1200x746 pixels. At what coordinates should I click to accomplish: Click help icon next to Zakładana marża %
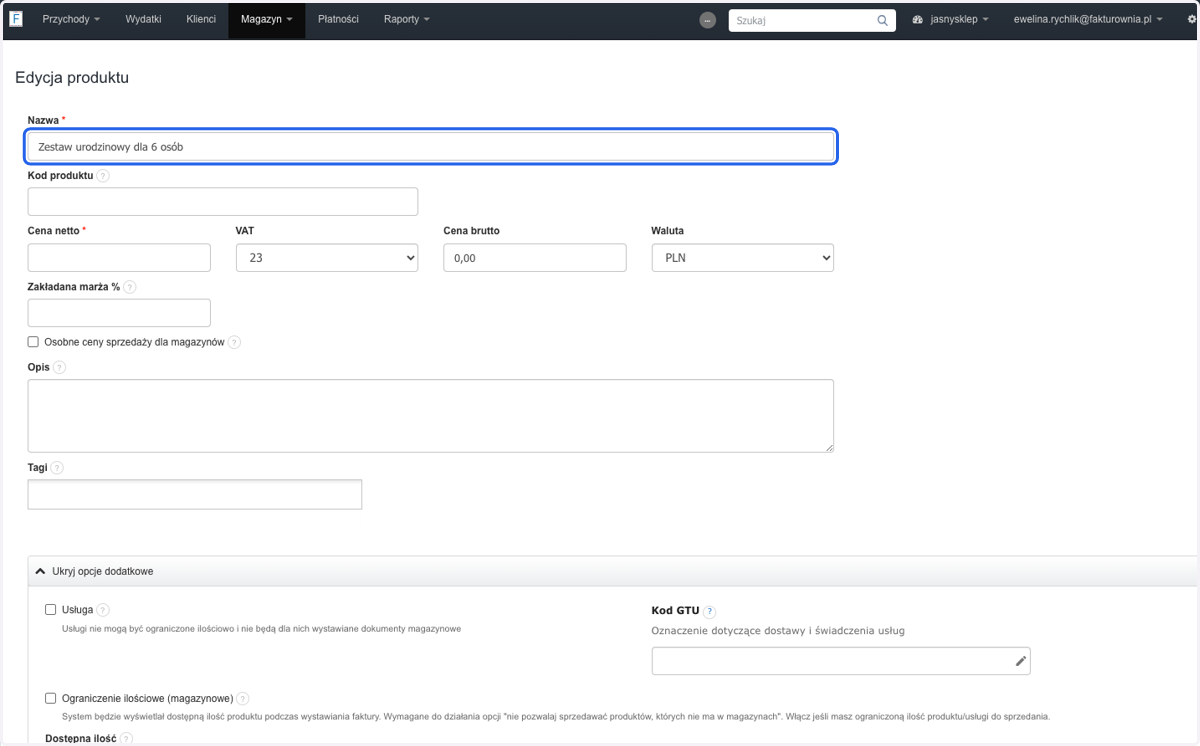point(130,286)
